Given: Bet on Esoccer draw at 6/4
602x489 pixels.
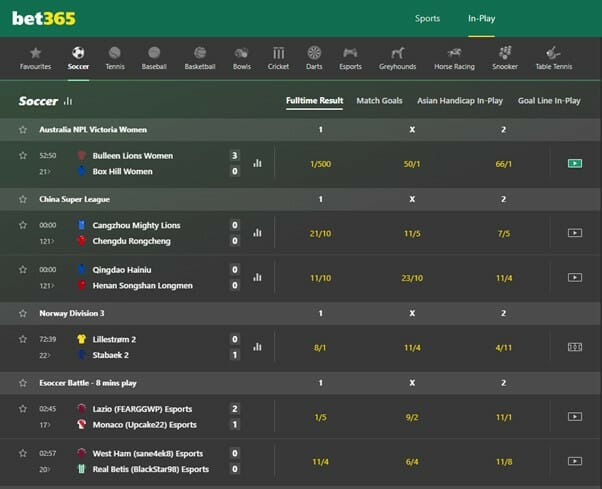Looking at the screenshot, I should [412, 462].
